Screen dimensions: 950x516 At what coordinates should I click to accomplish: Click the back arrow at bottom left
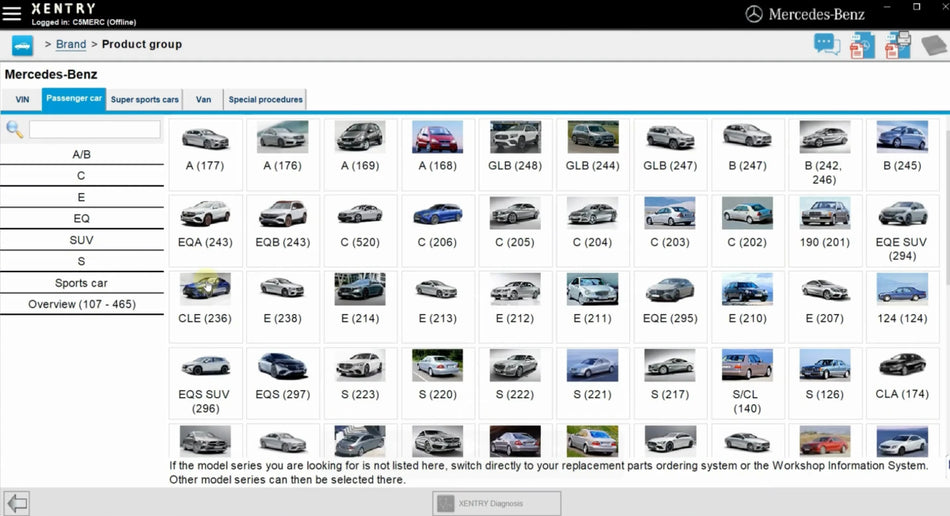coord(16,502)
